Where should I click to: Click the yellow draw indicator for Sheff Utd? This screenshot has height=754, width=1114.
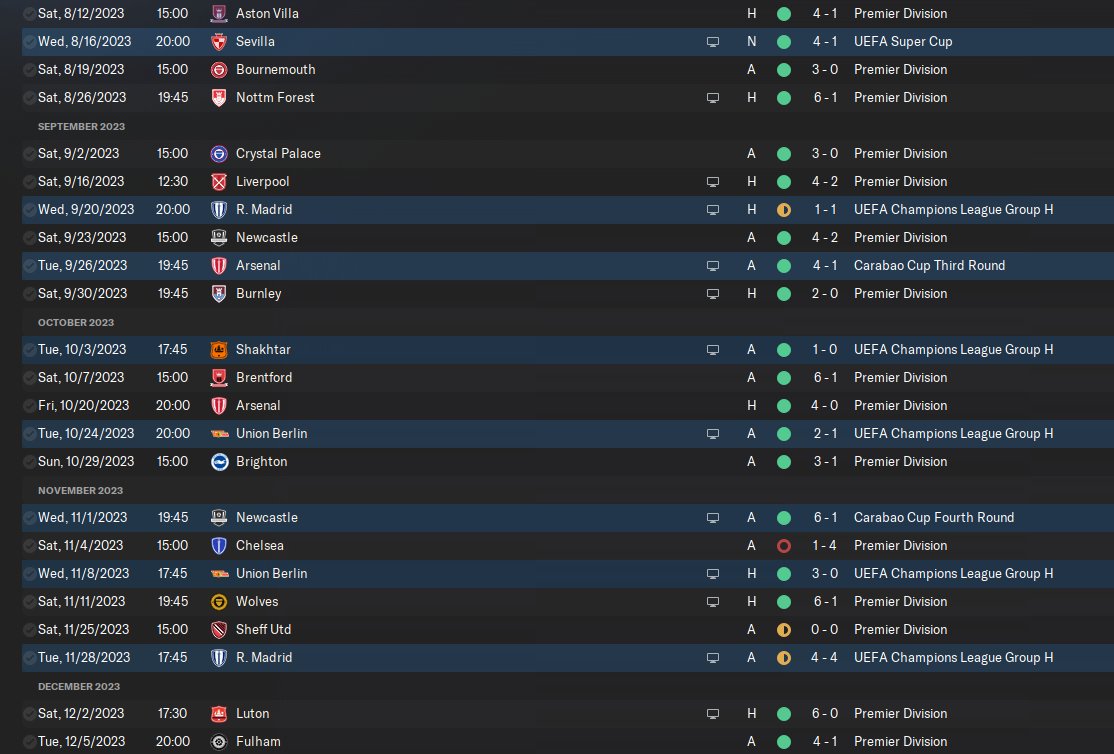point(784,630)
